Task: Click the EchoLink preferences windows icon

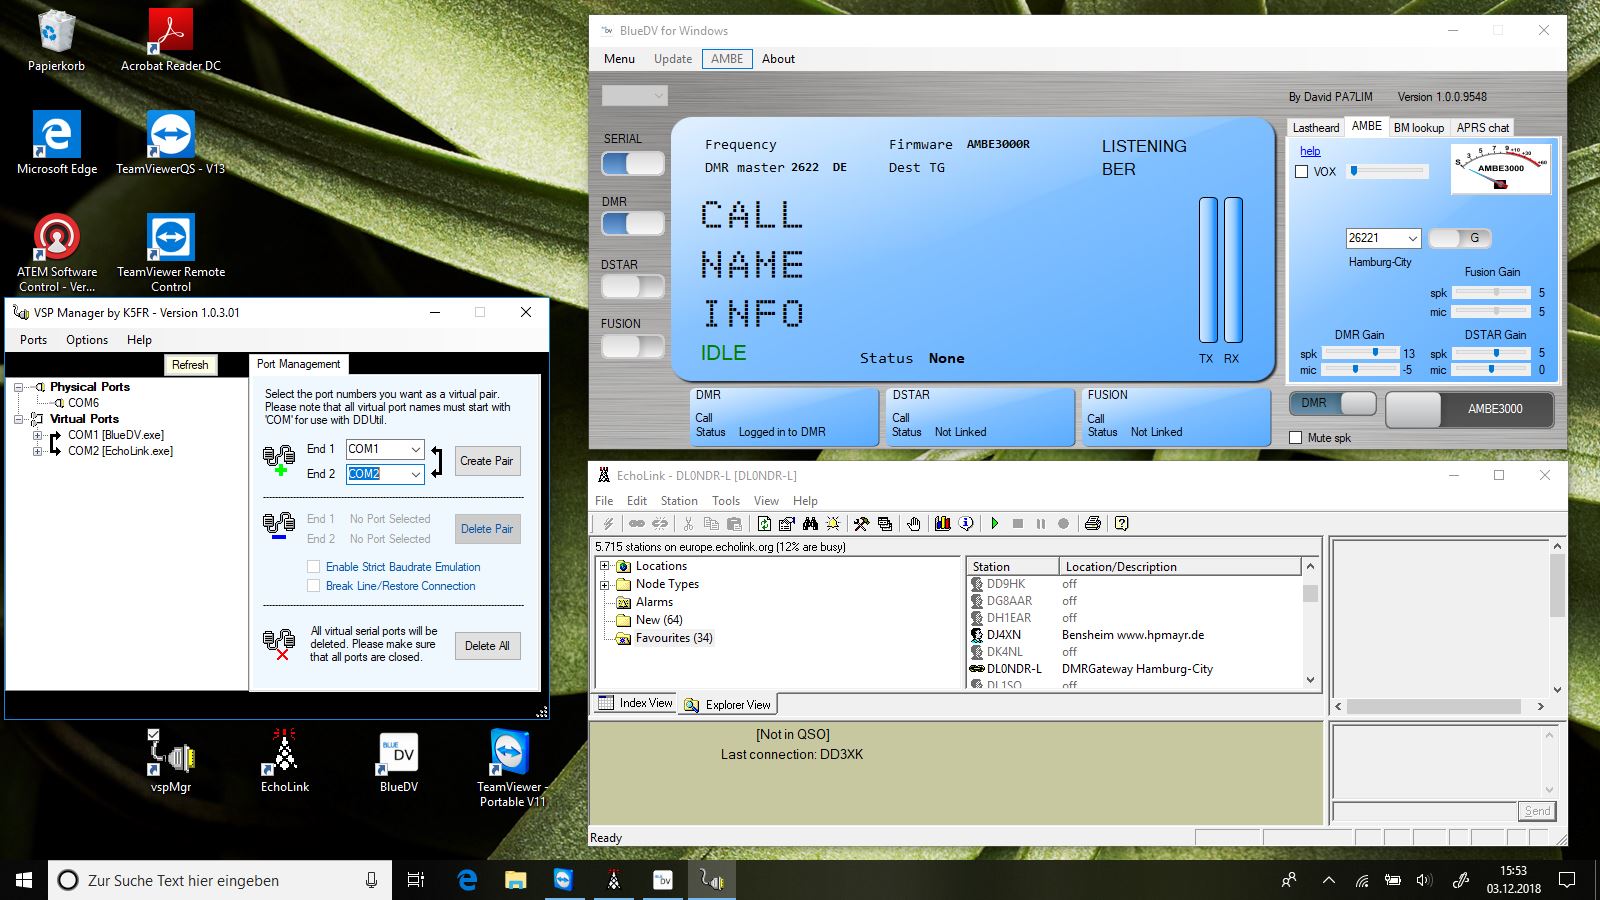Action: (884, 523)
